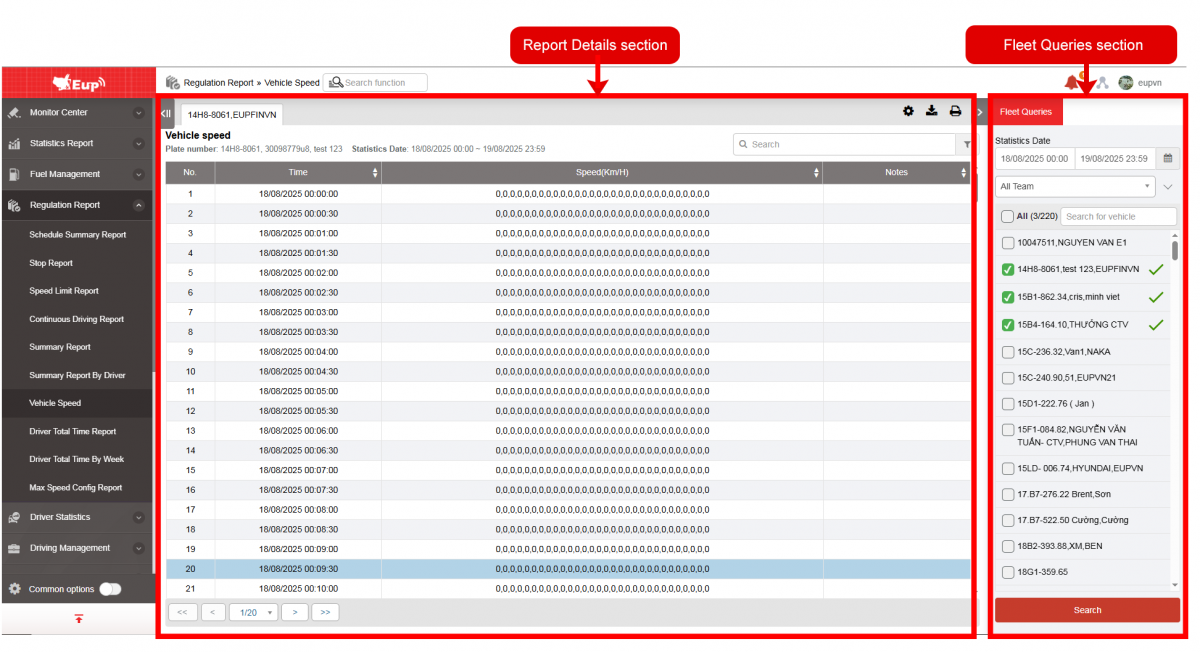Click the Regulation Report sidebar icon
Screen dimensions: 1200x652
pos(14,205)
